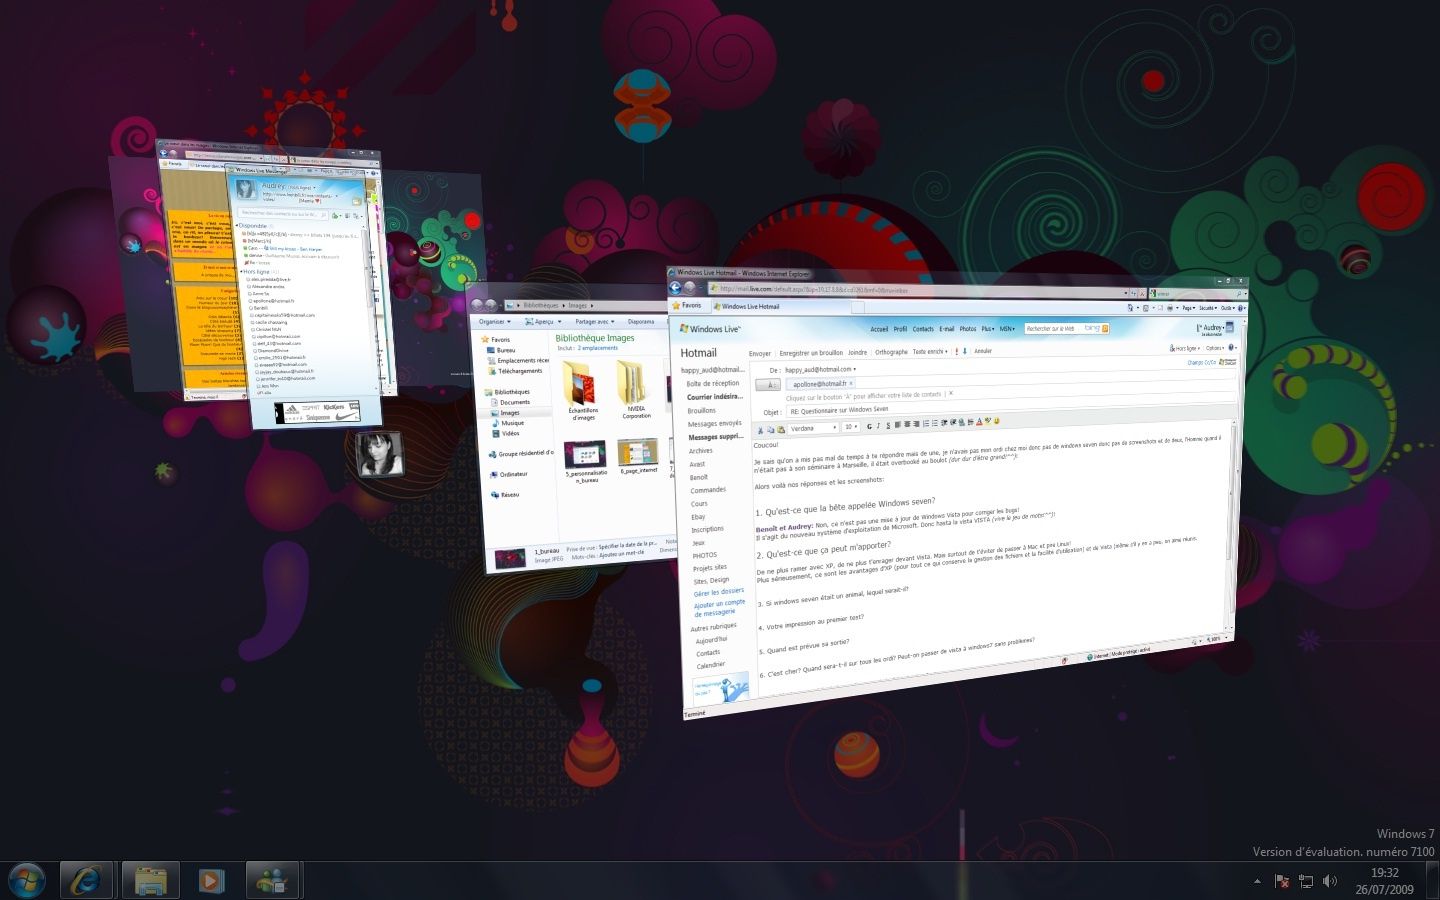Open Windows Live Messenger taskbar button
The height and width of the screenshot is (900, 1440).
coord(272,880)
